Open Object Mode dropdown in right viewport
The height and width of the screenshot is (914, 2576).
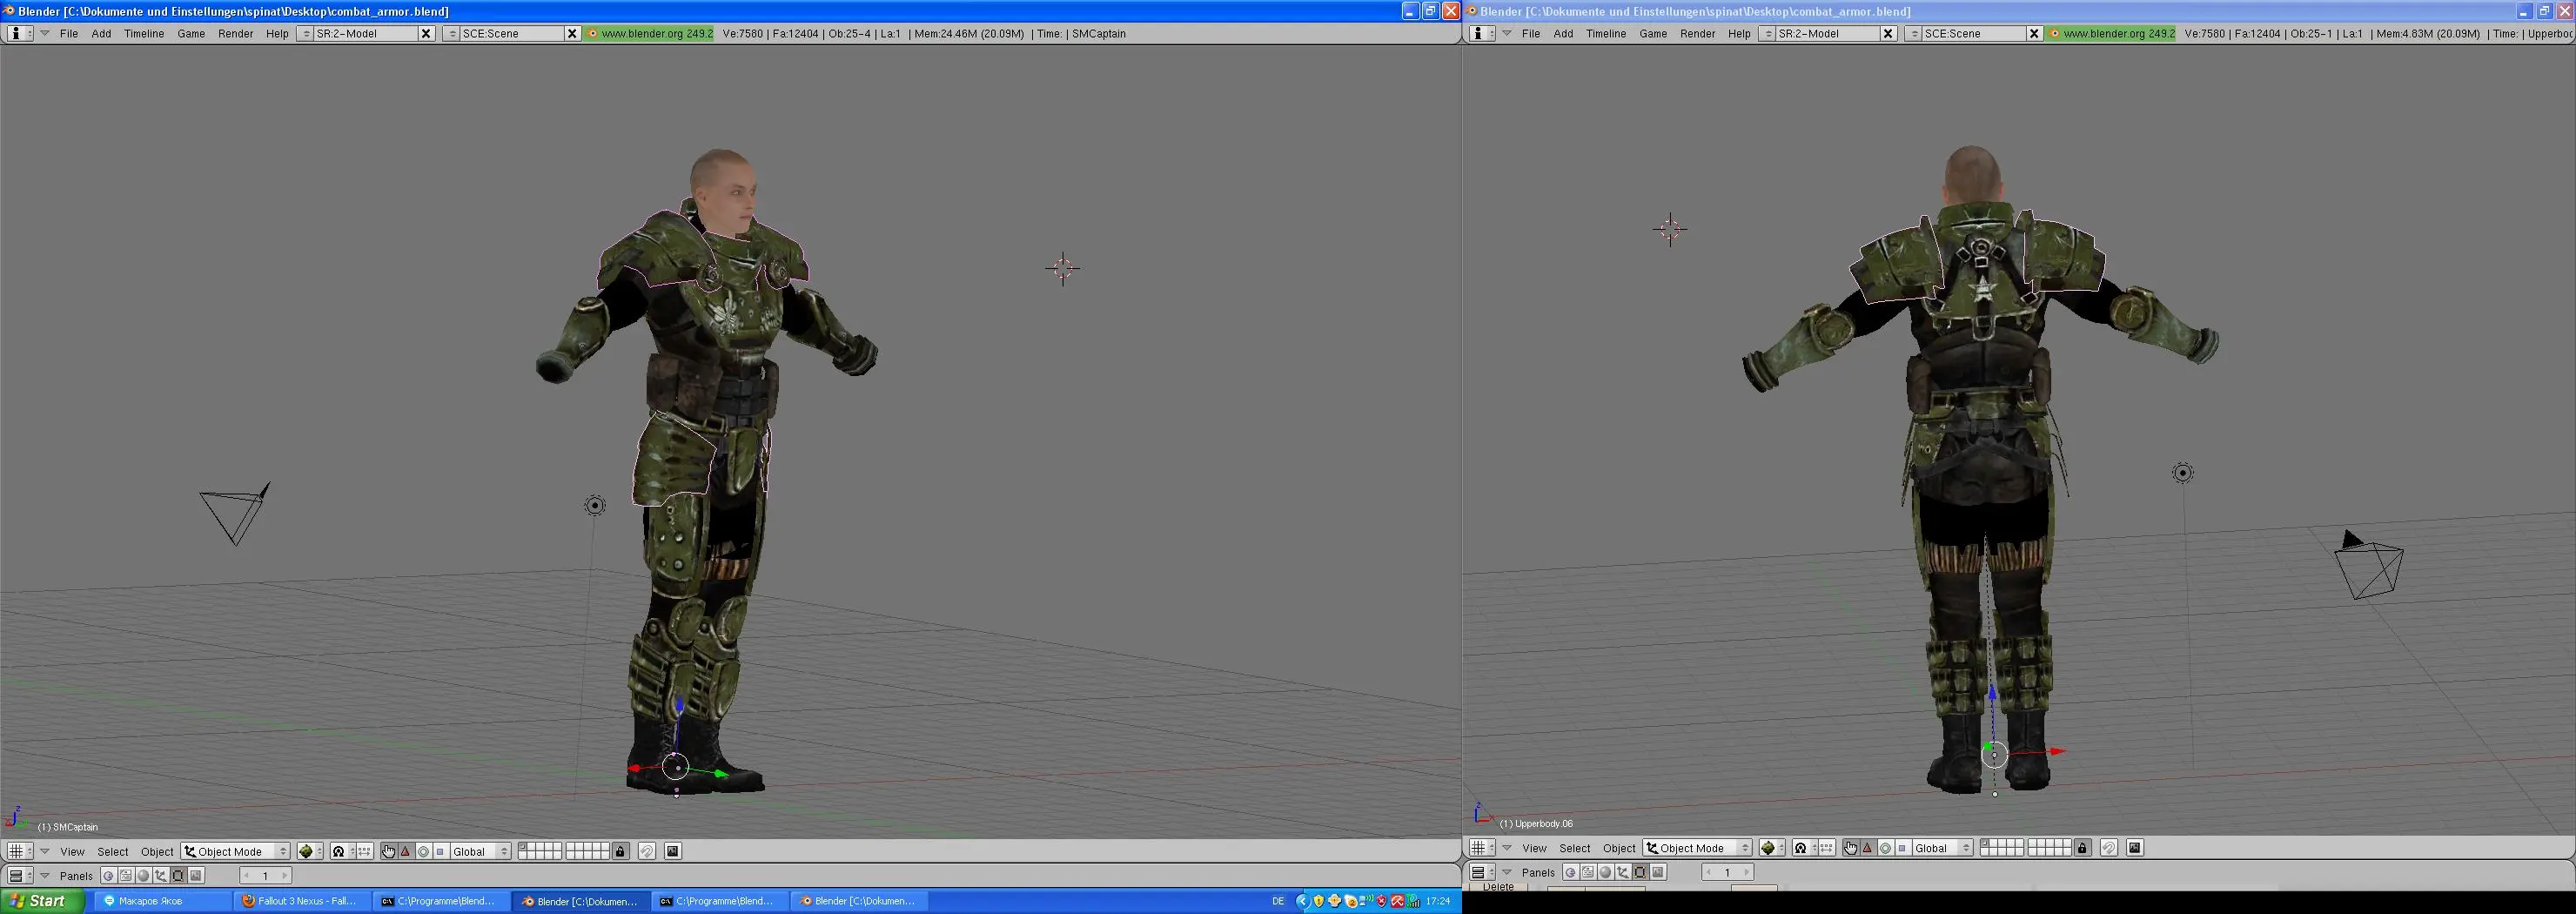click(x=1697, y=848)
